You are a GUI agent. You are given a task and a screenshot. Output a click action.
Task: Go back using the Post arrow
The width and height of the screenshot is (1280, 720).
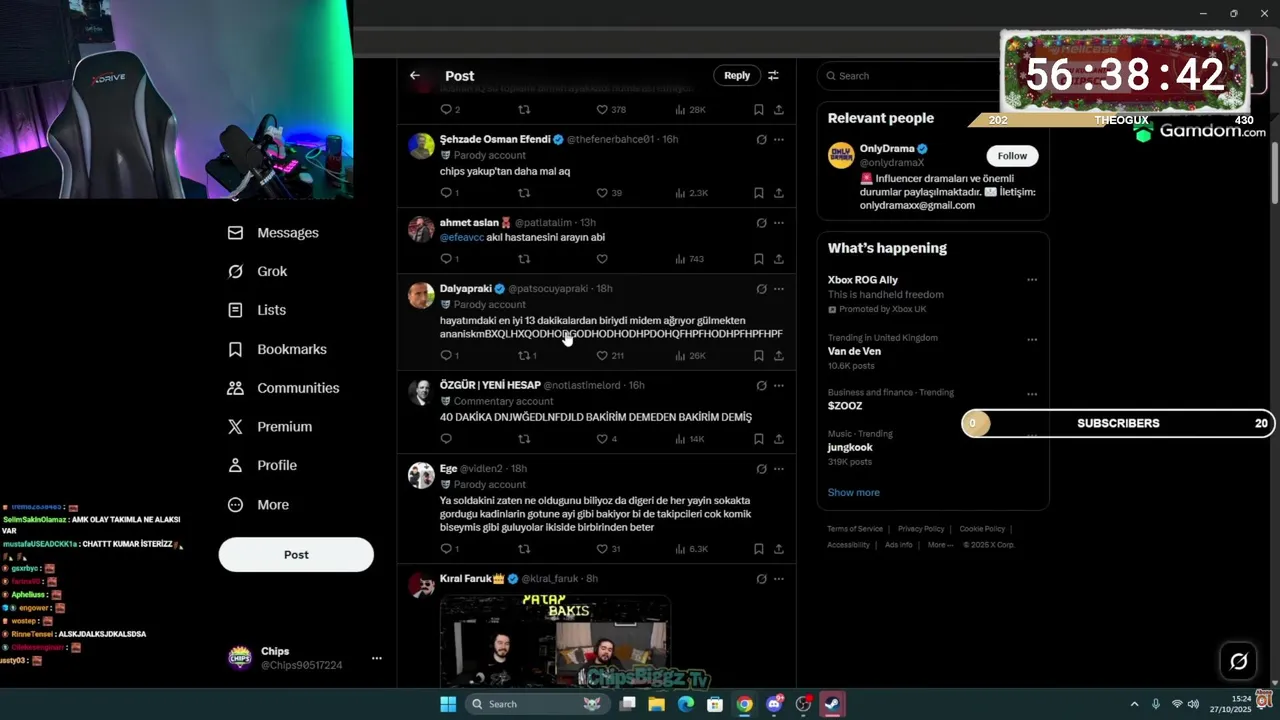pyautogui.click(x=414, y=76)
